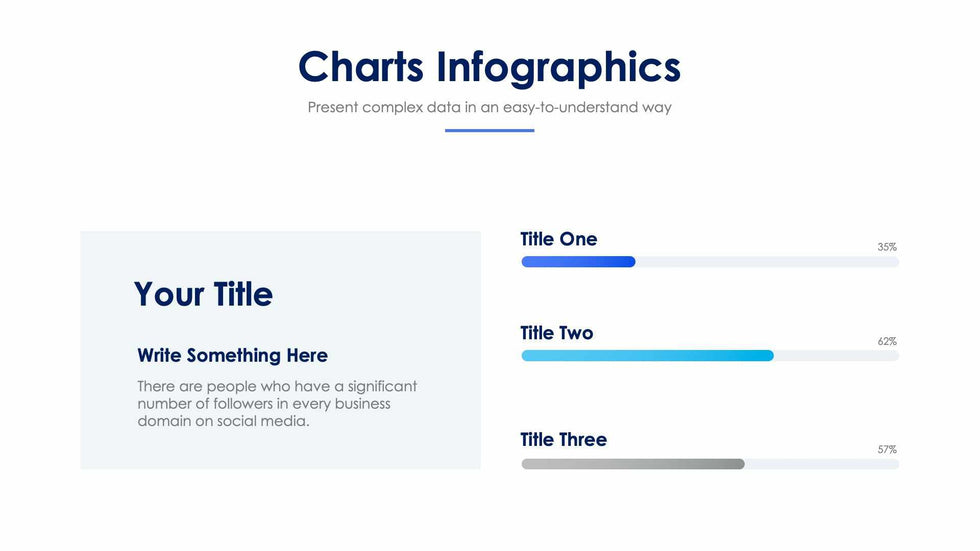The height and width of the screenshot is (551, 980).
Task: Select the 62% percentage label
Action: tap(887, 342)
